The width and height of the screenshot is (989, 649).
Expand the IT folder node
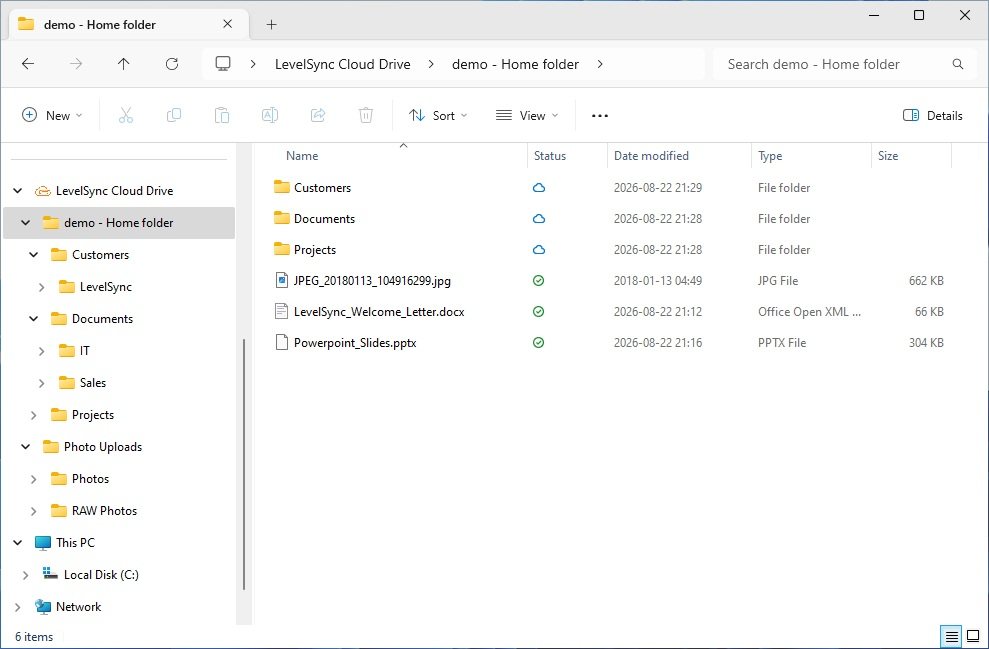(42, 351)
